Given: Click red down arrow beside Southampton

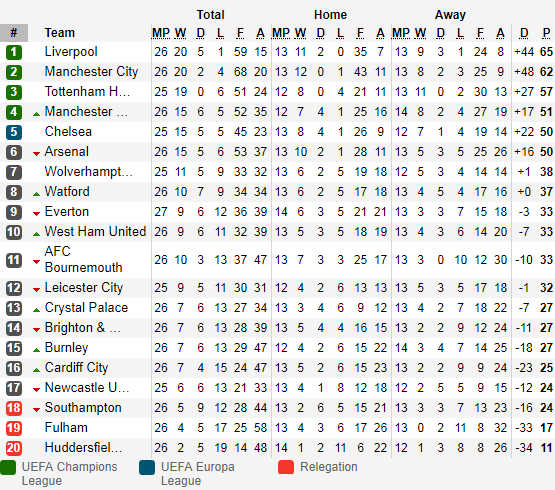Looking at the screenshot, I should (36, 410).
